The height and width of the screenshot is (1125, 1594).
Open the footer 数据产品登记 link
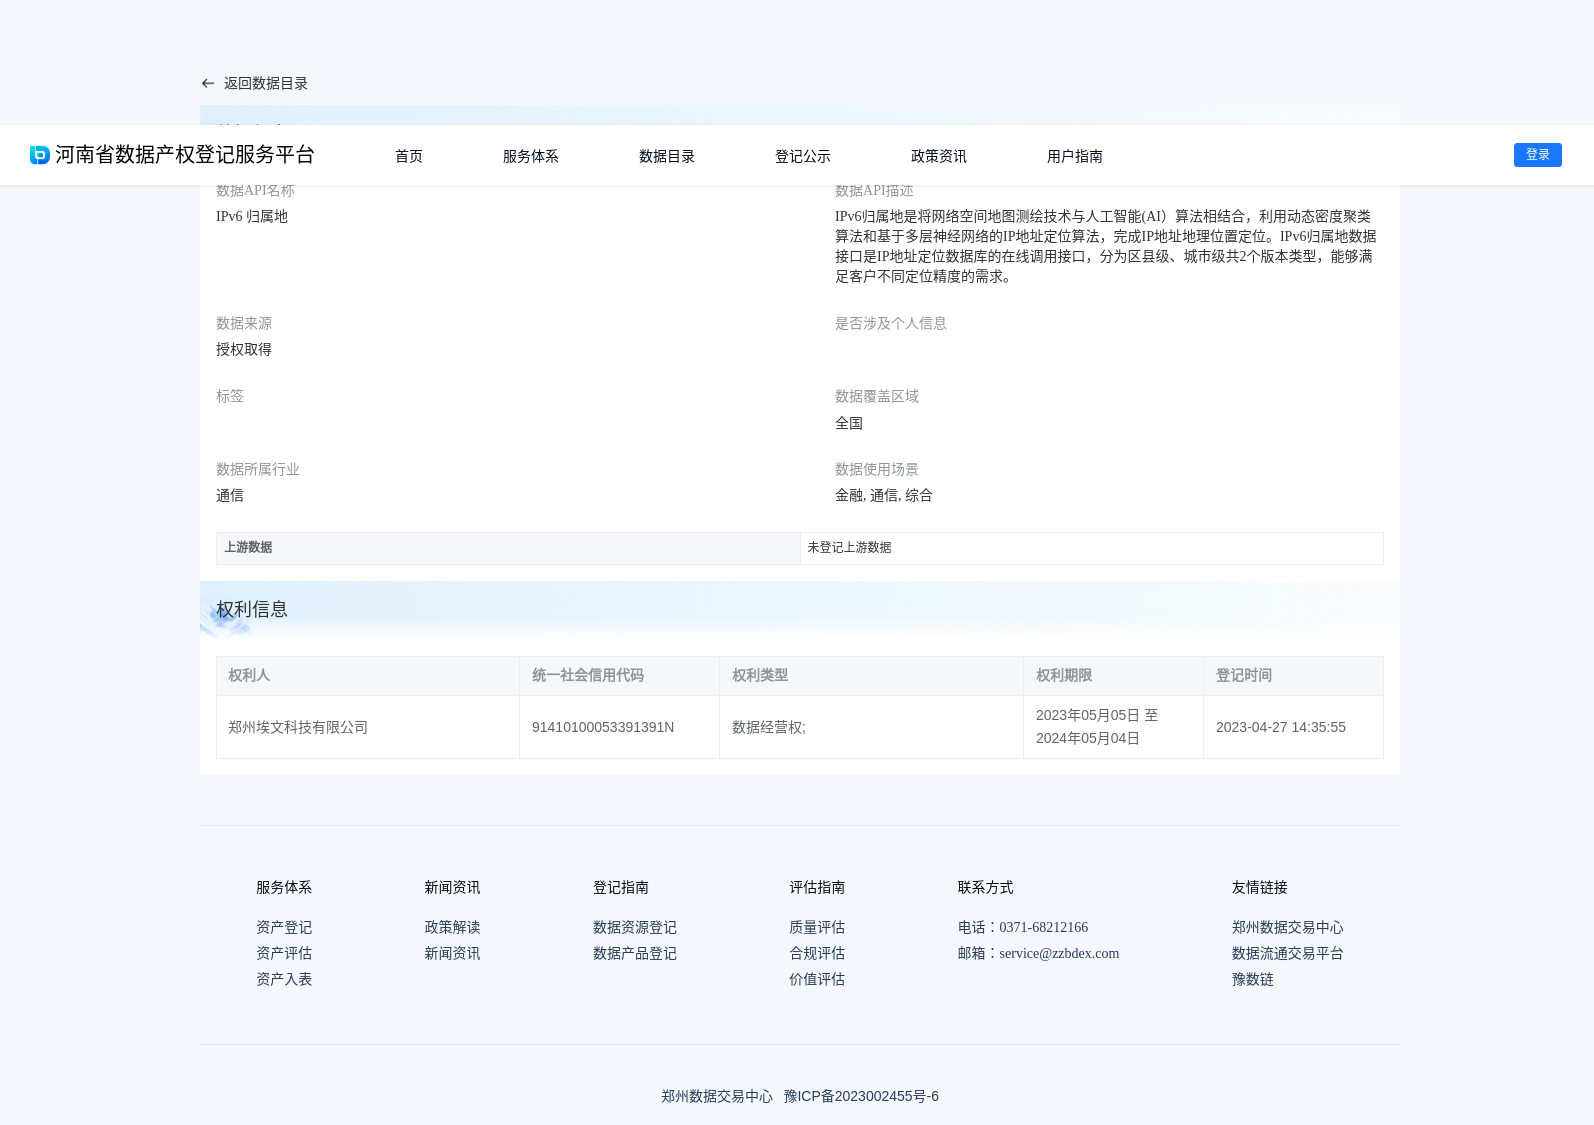[x=635, y=954]
